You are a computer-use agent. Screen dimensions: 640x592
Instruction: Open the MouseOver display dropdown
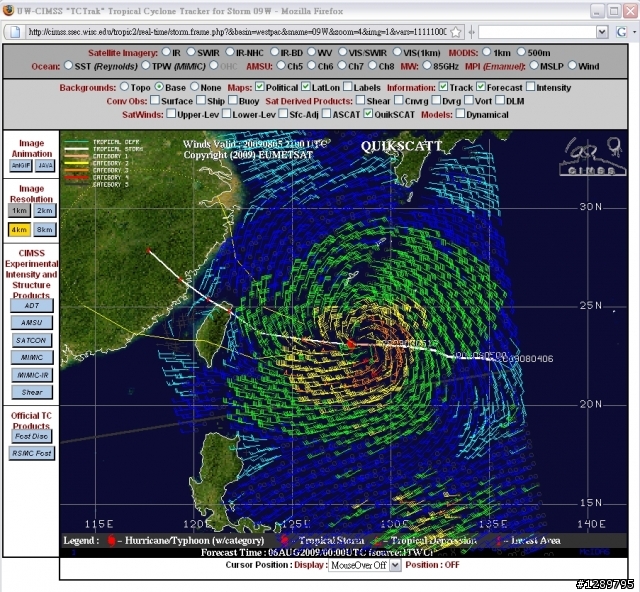395,565
